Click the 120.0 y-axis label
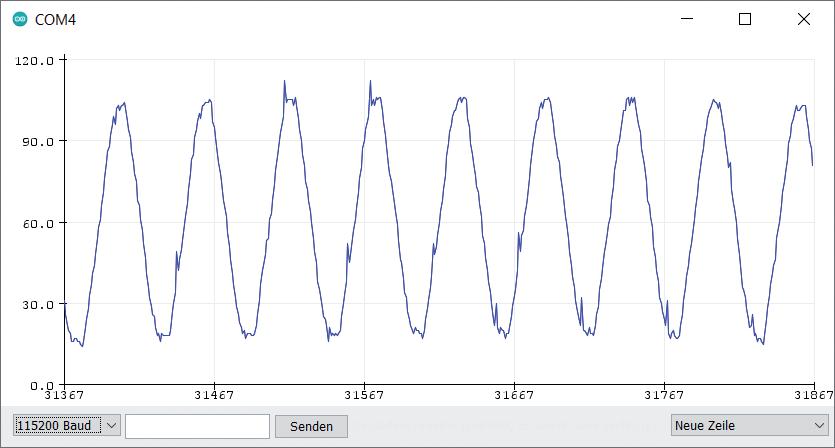This screenshot has width=835, height=448. click(35, 61)
